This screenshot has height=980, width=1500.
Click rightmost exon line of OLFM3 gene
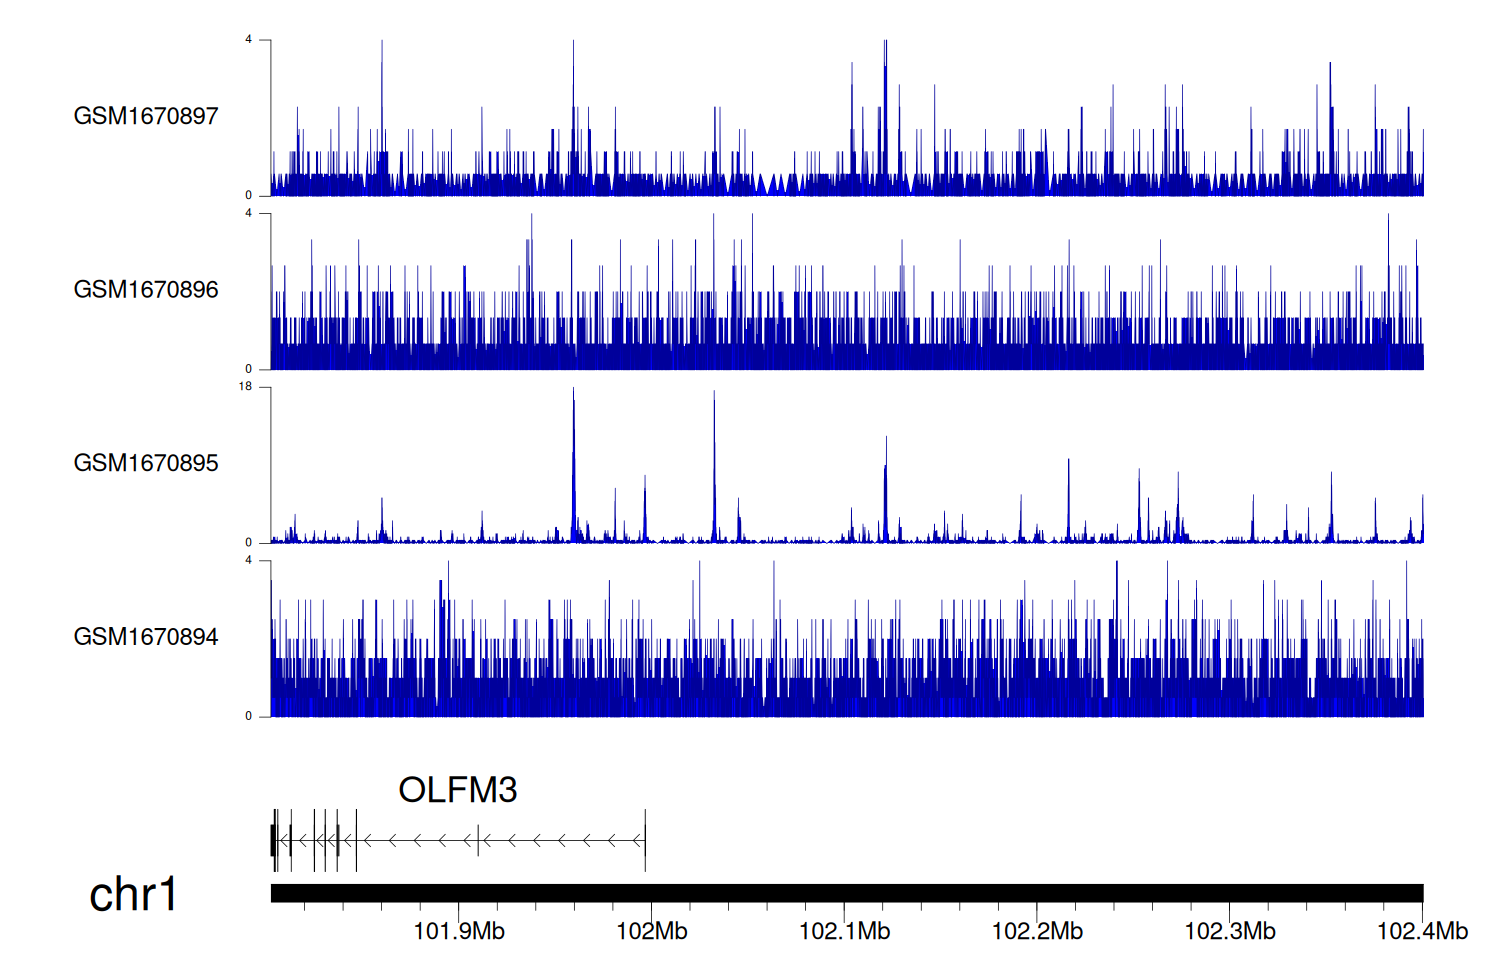coord(645,840)
